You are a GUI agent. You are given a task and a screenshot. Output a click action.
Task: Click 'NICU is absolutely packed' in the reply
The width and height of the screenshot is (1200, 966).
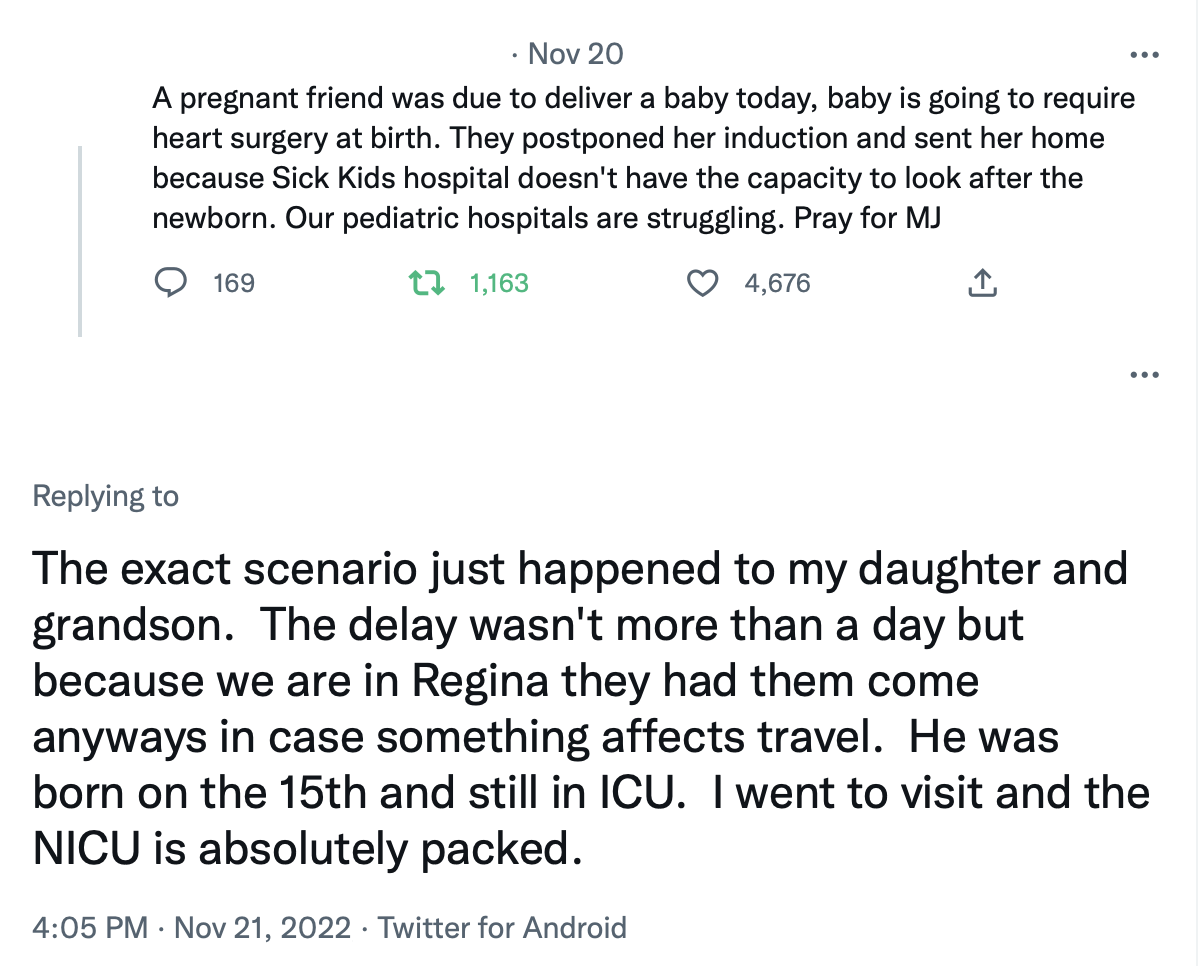pyautogui.click(x=307, y=849)
